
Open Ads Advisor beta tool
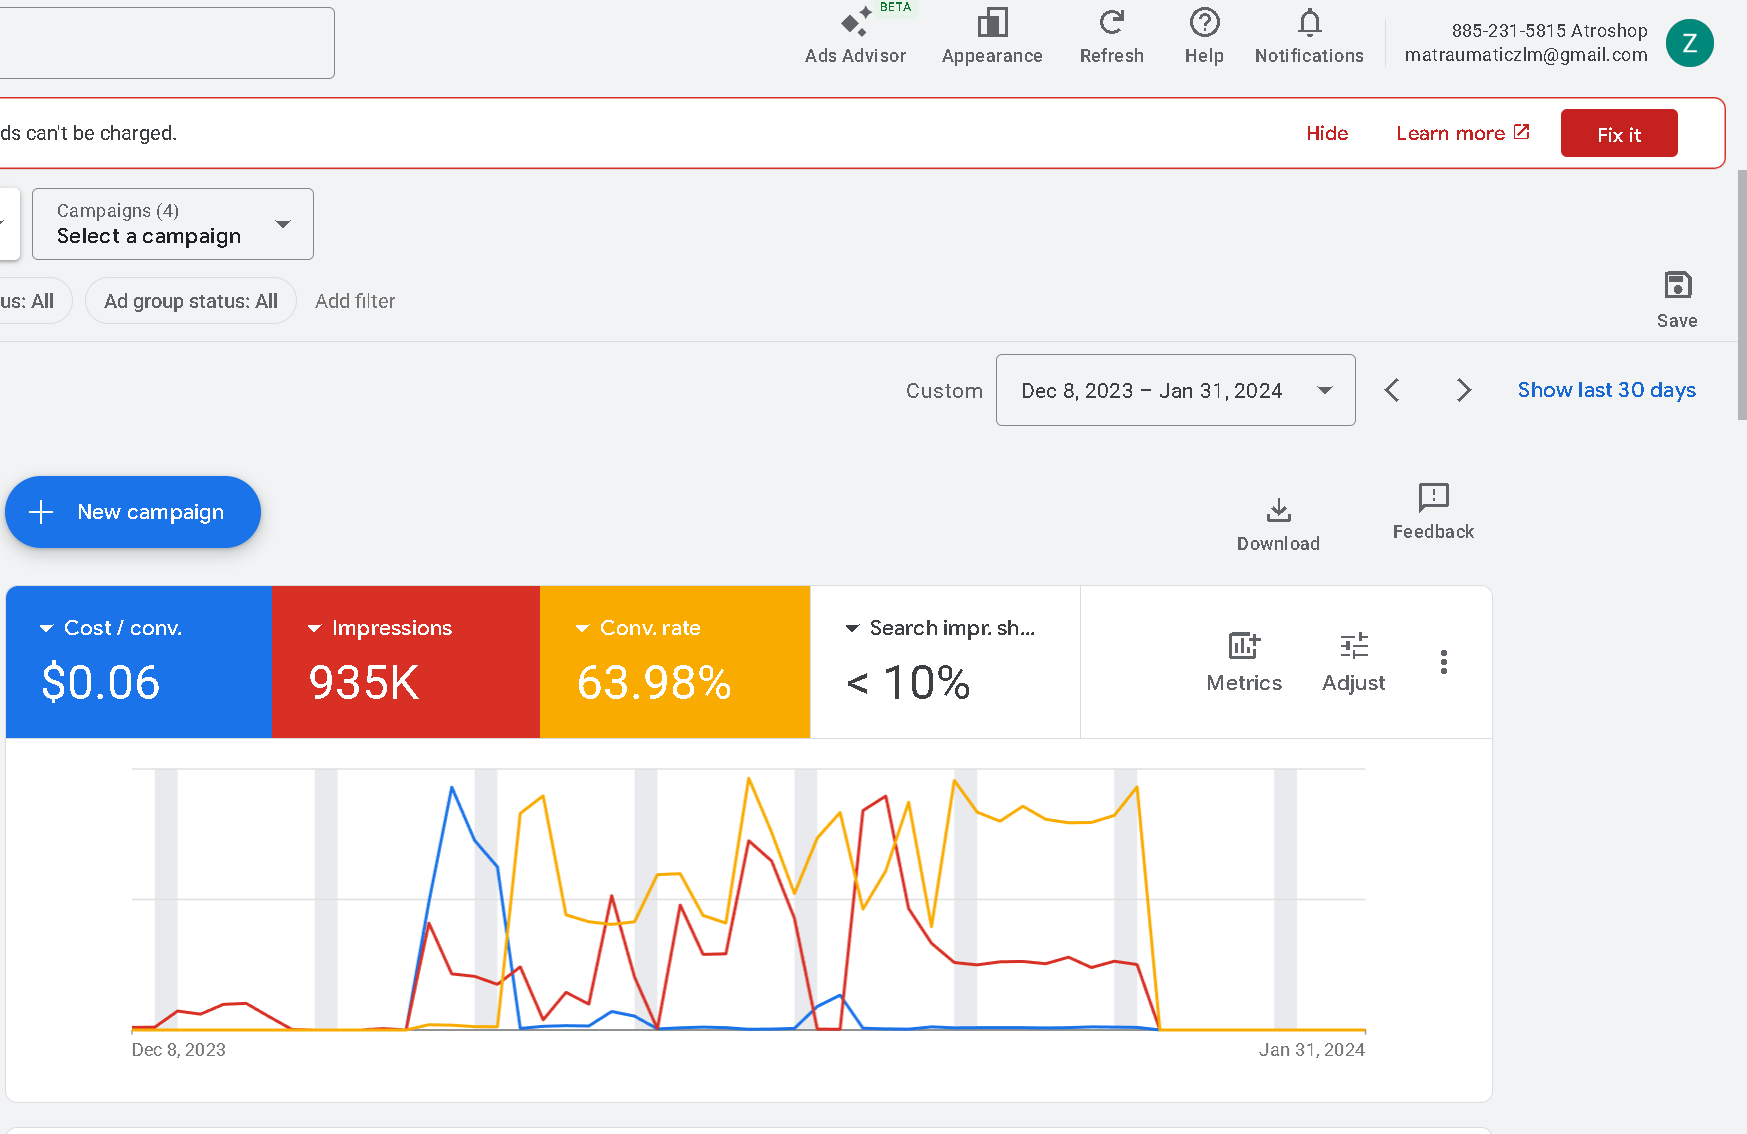[x=855, y=37]
